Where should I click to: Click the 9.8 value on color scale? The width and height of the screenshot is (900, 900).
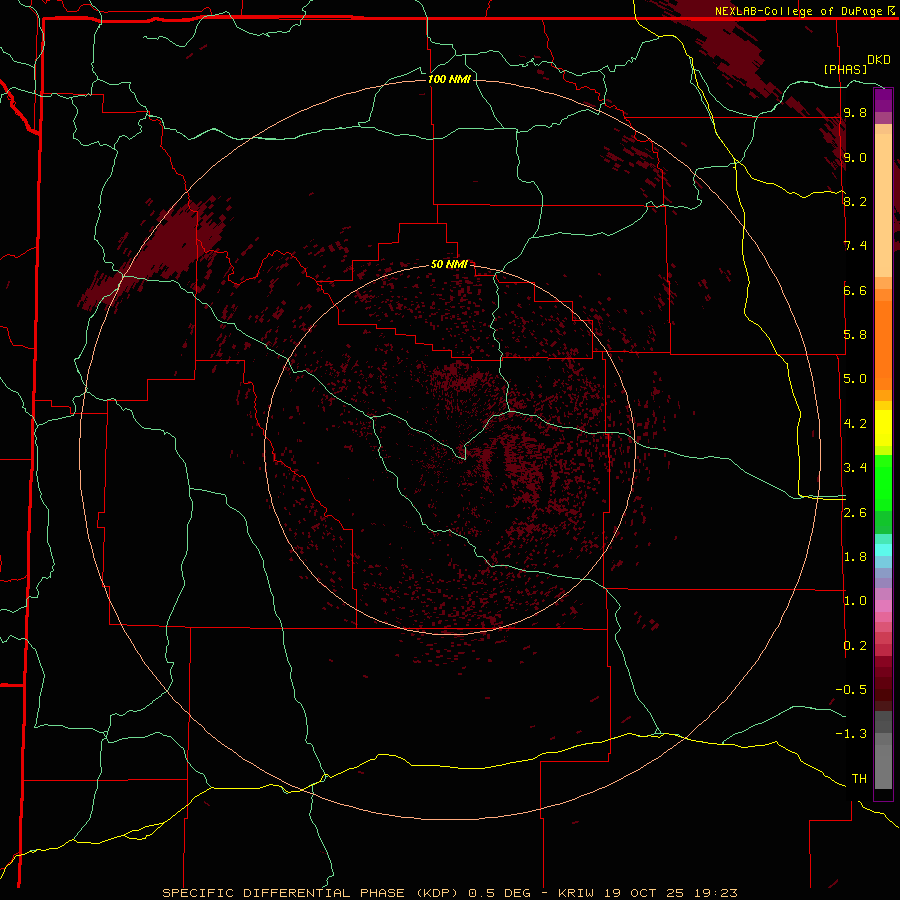855,112
